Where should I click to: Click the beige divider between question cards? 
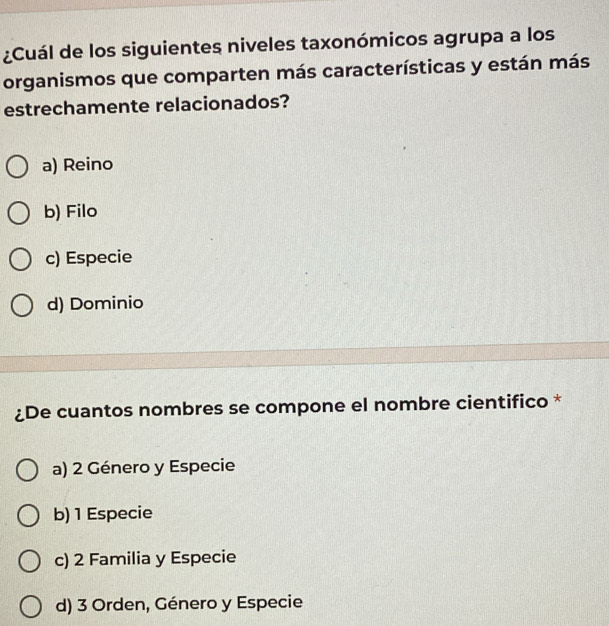304,357
